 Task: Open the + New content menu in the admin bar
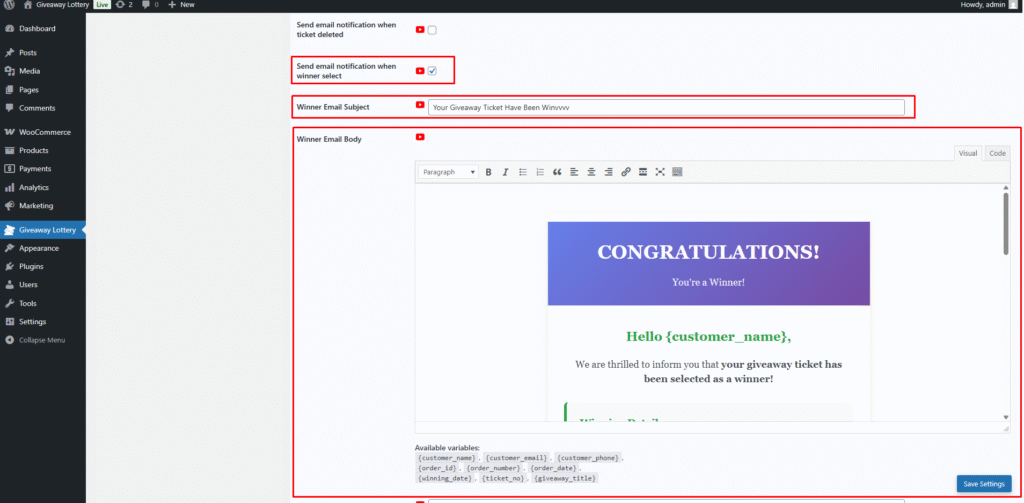(x=181, y=5)
